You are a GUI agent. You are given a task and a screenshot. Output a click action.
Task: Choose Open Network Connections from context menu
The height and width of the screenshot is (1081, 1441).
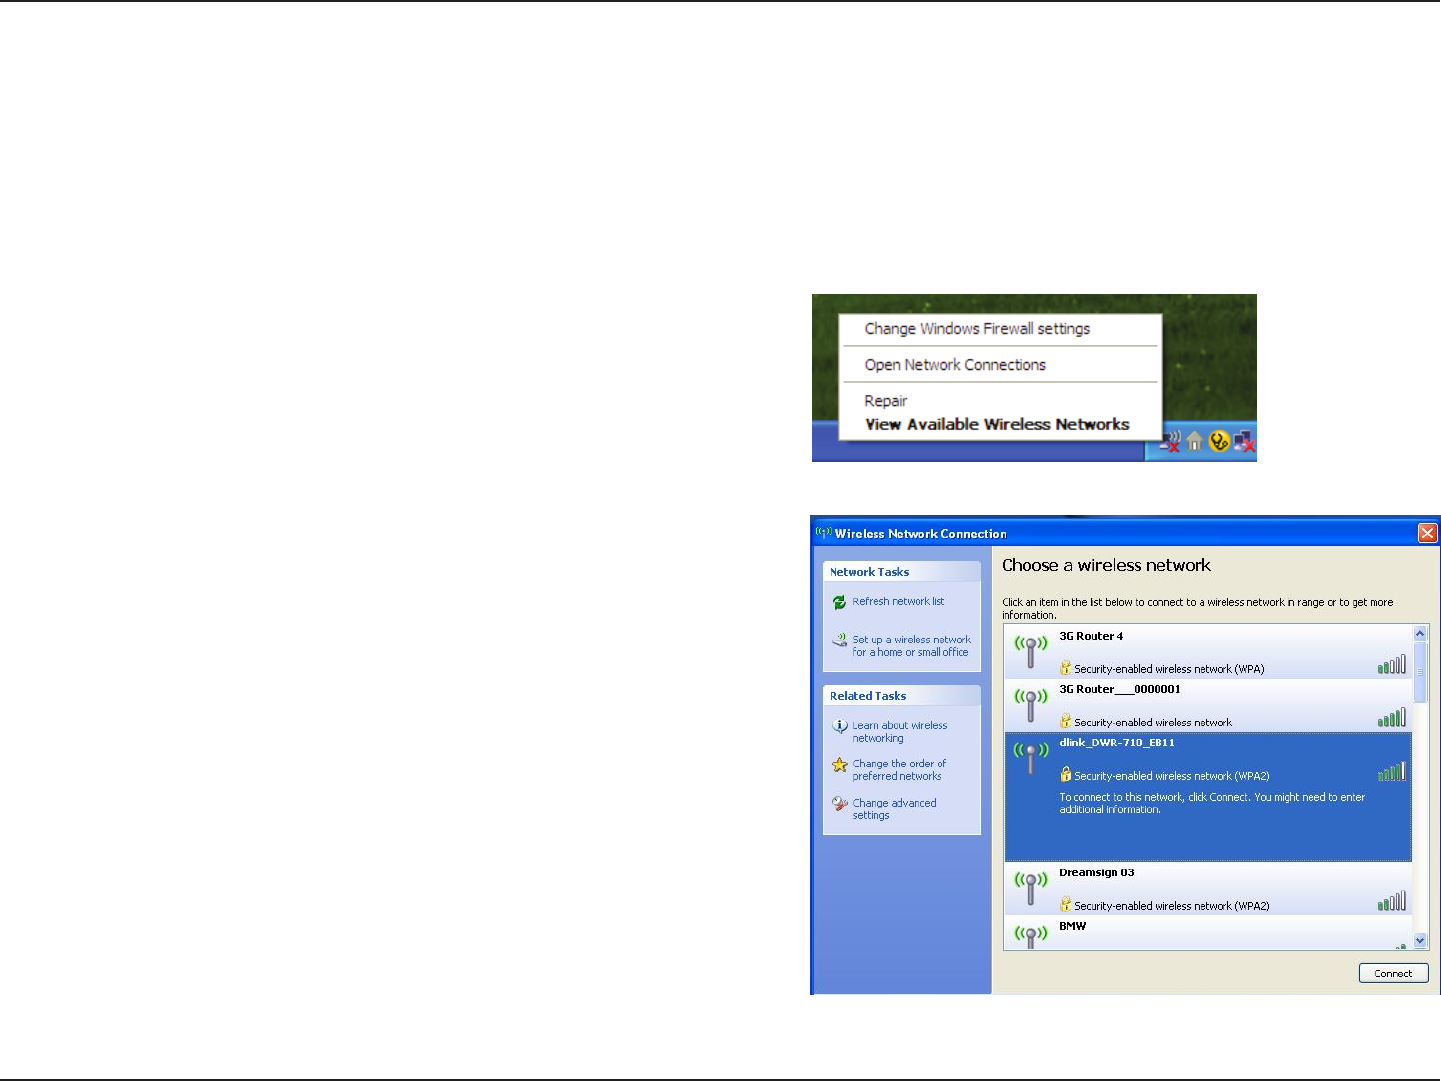click(955, 365)
